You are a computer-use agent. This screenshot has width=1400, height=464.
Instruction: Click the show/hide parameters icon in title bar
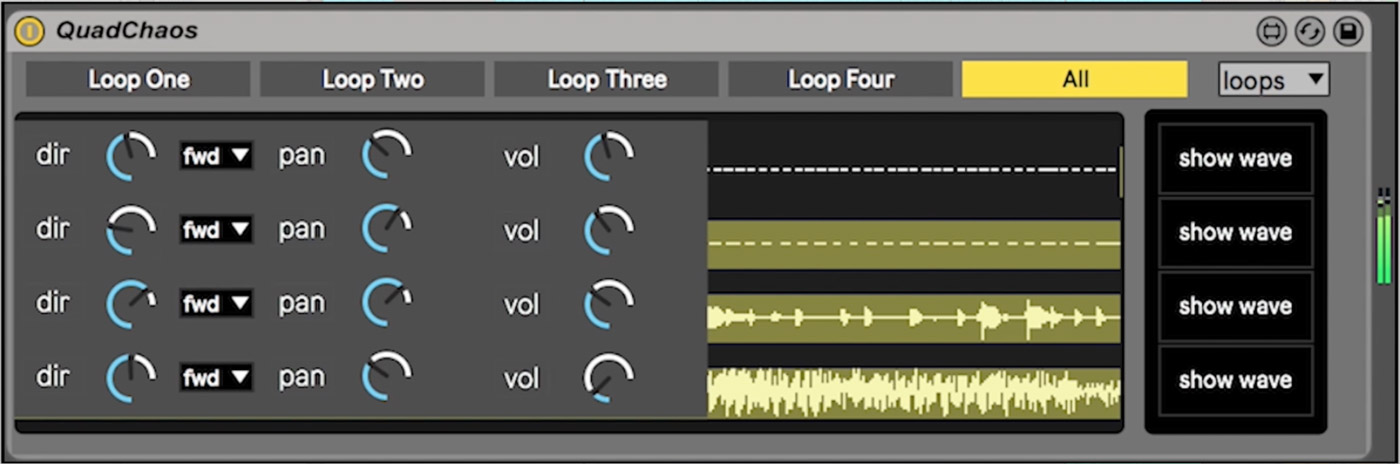pos(1271,32)
